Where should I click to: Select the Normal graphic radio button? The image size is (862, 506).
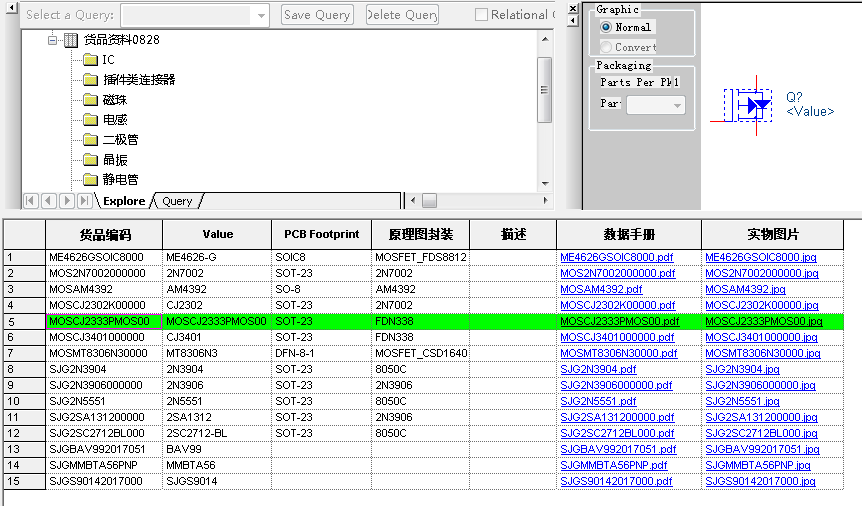606,27
